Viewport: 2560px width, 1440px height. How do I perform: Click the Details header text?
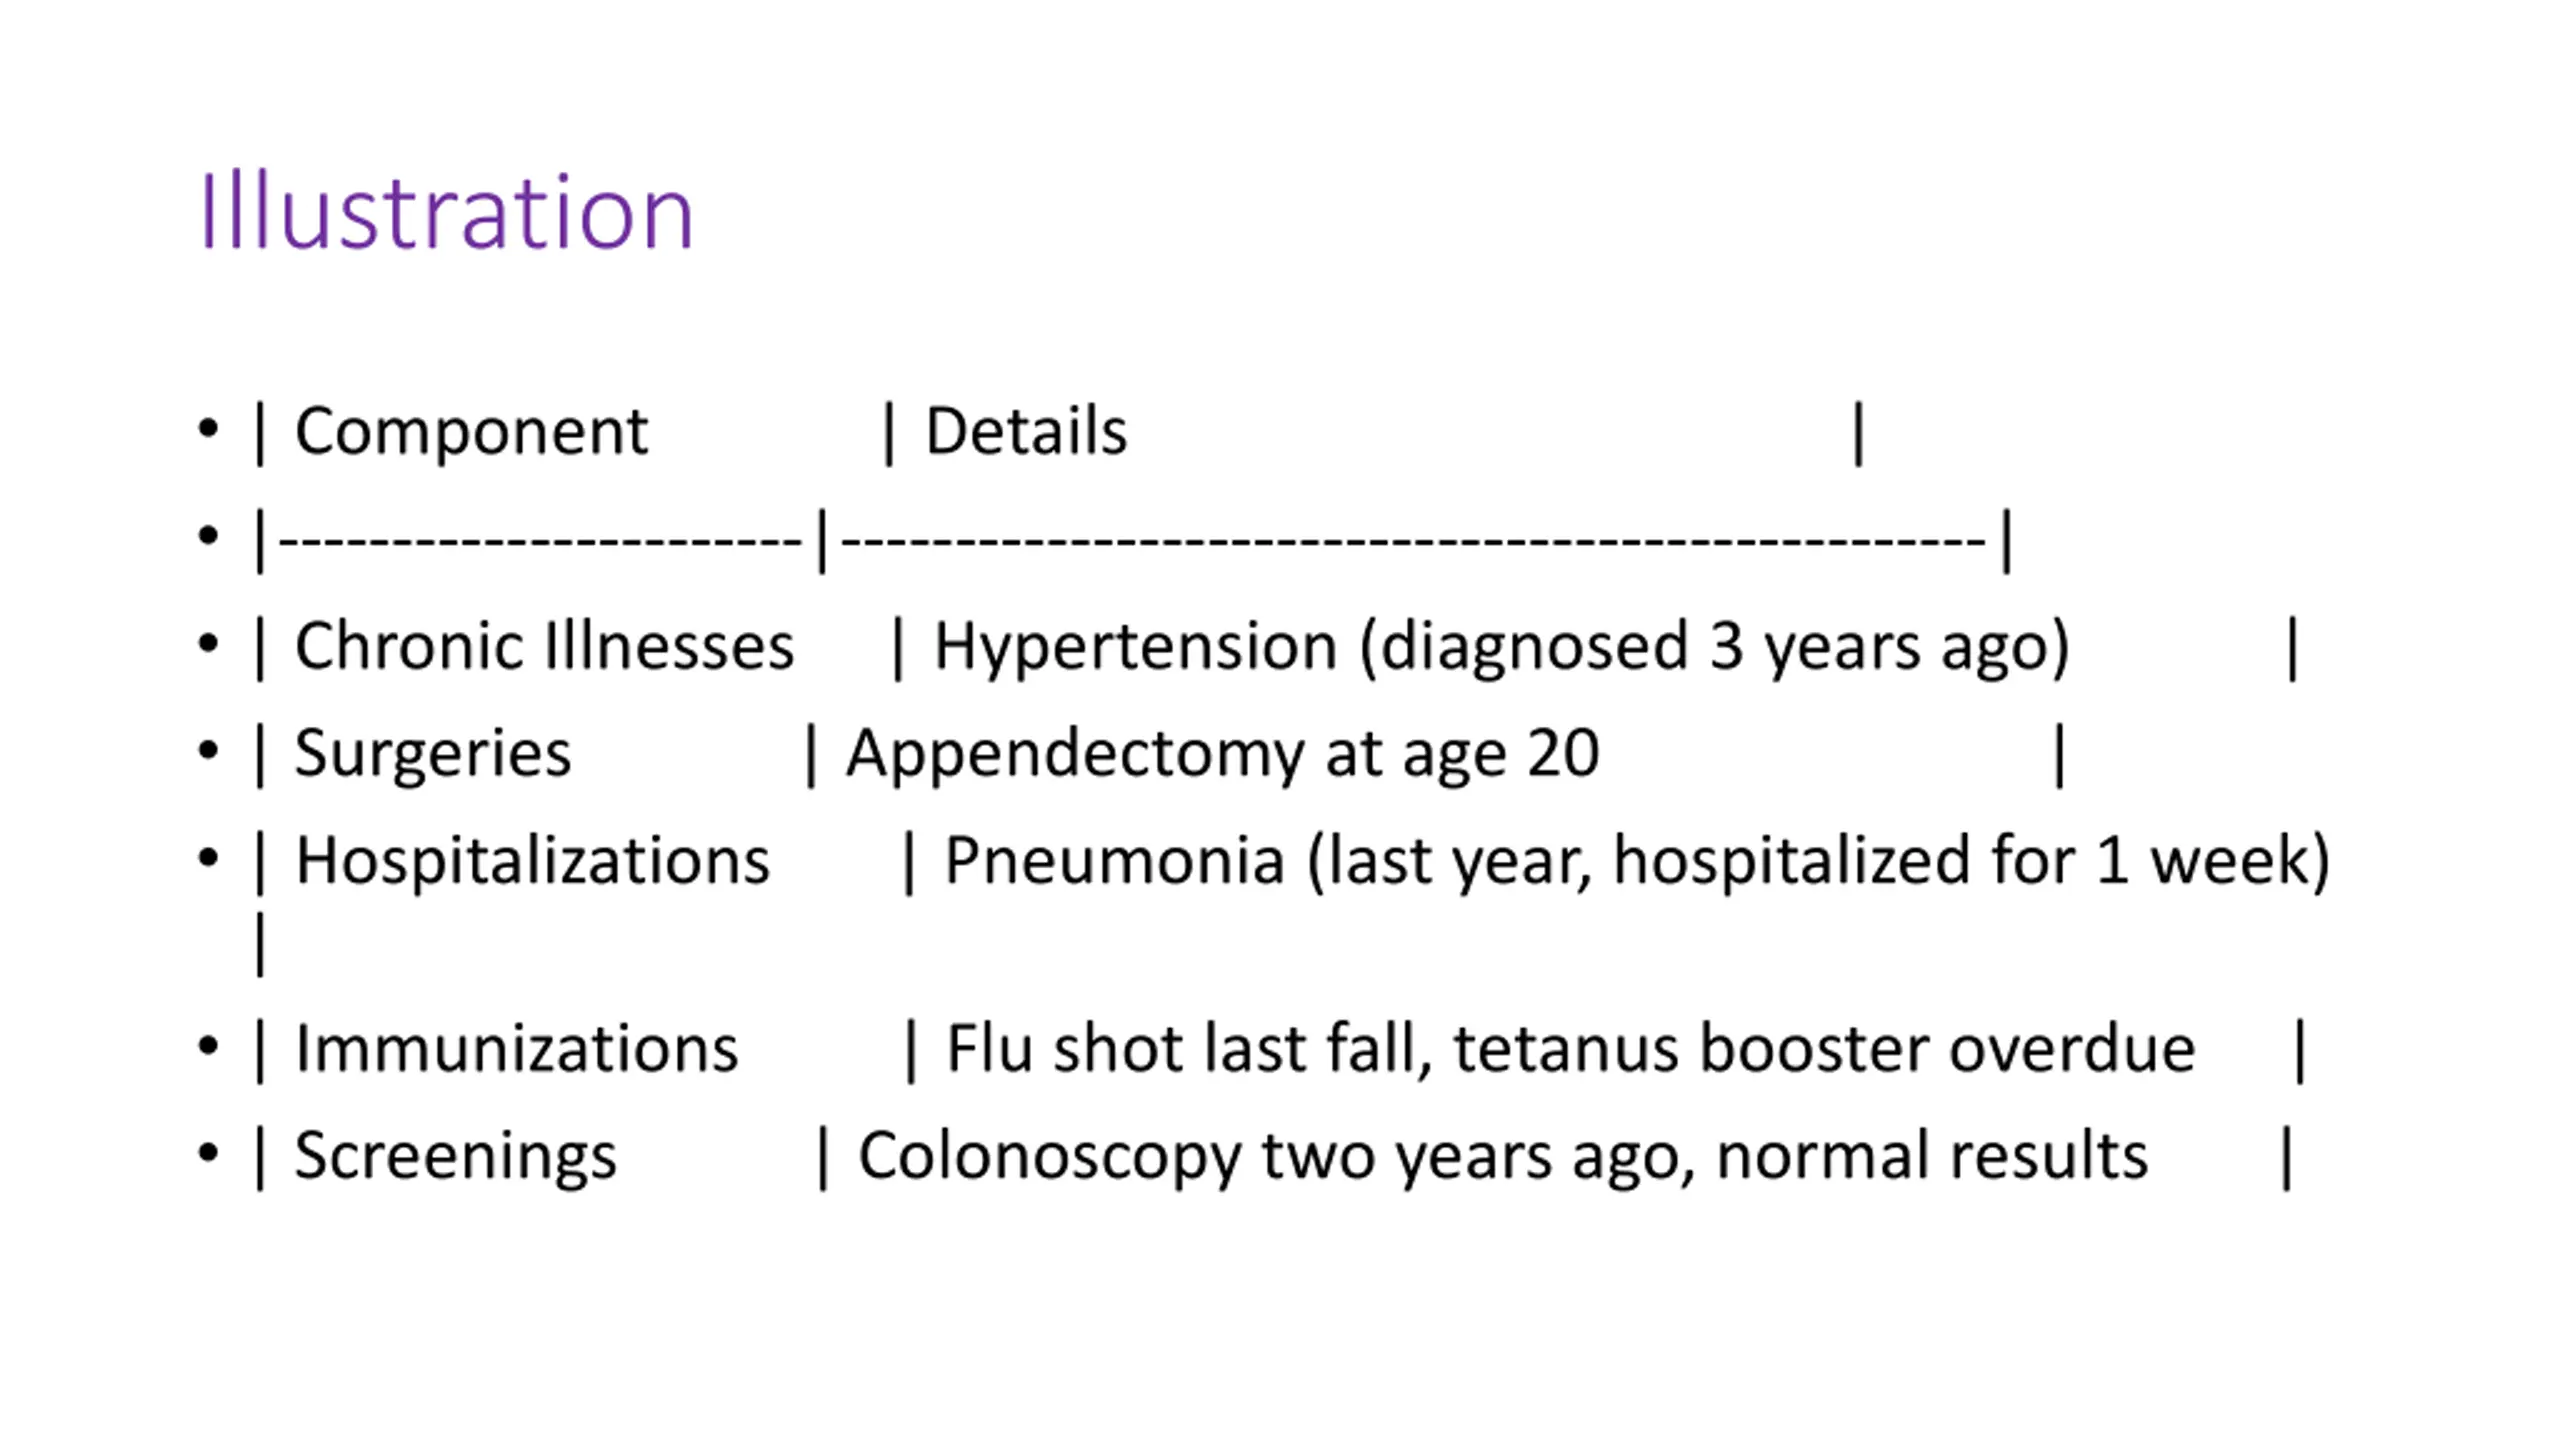pos(1026,431)
